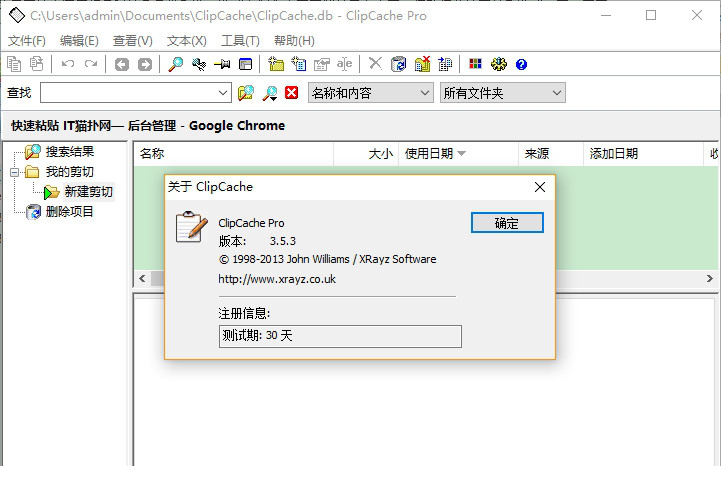Image resolution: width=721 pixels, height=484 pixels.
Task: Click the wrench tools toolbar icon
Action: [x=199, y=64]
